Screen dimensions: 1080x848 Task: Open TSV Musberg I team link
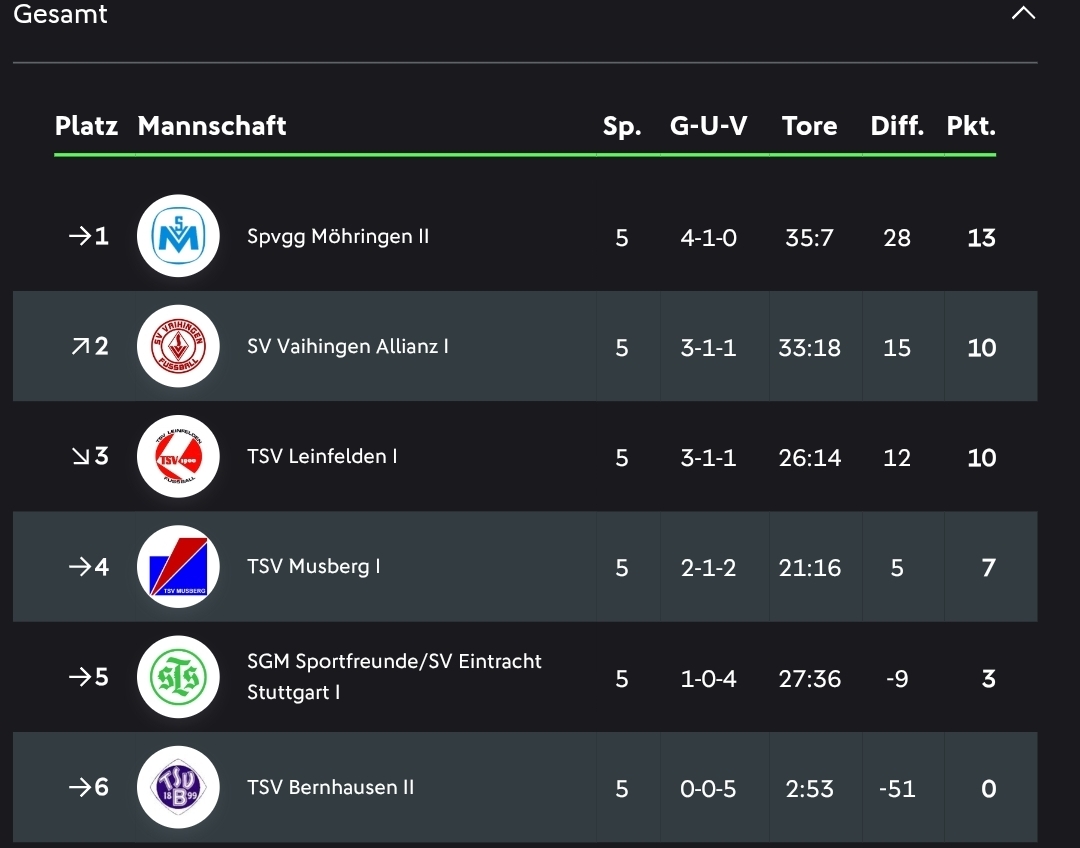coord(313,567)
